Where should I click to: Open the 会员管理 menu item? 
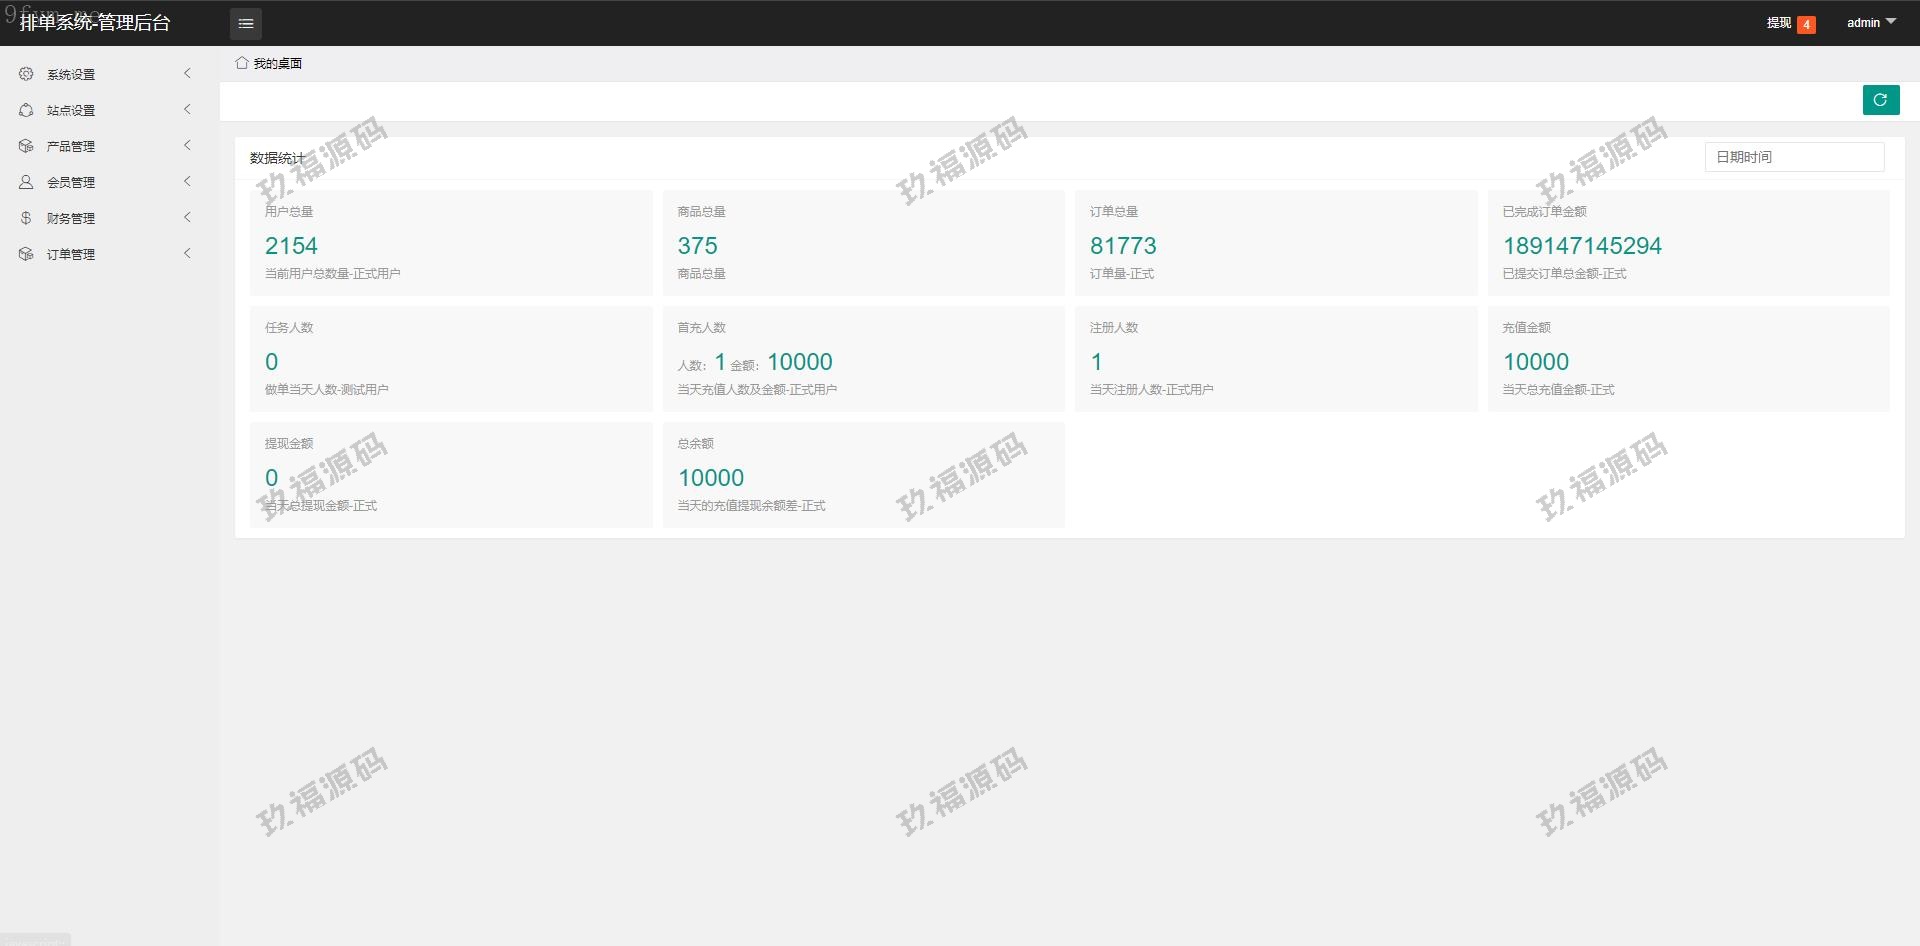71,182
